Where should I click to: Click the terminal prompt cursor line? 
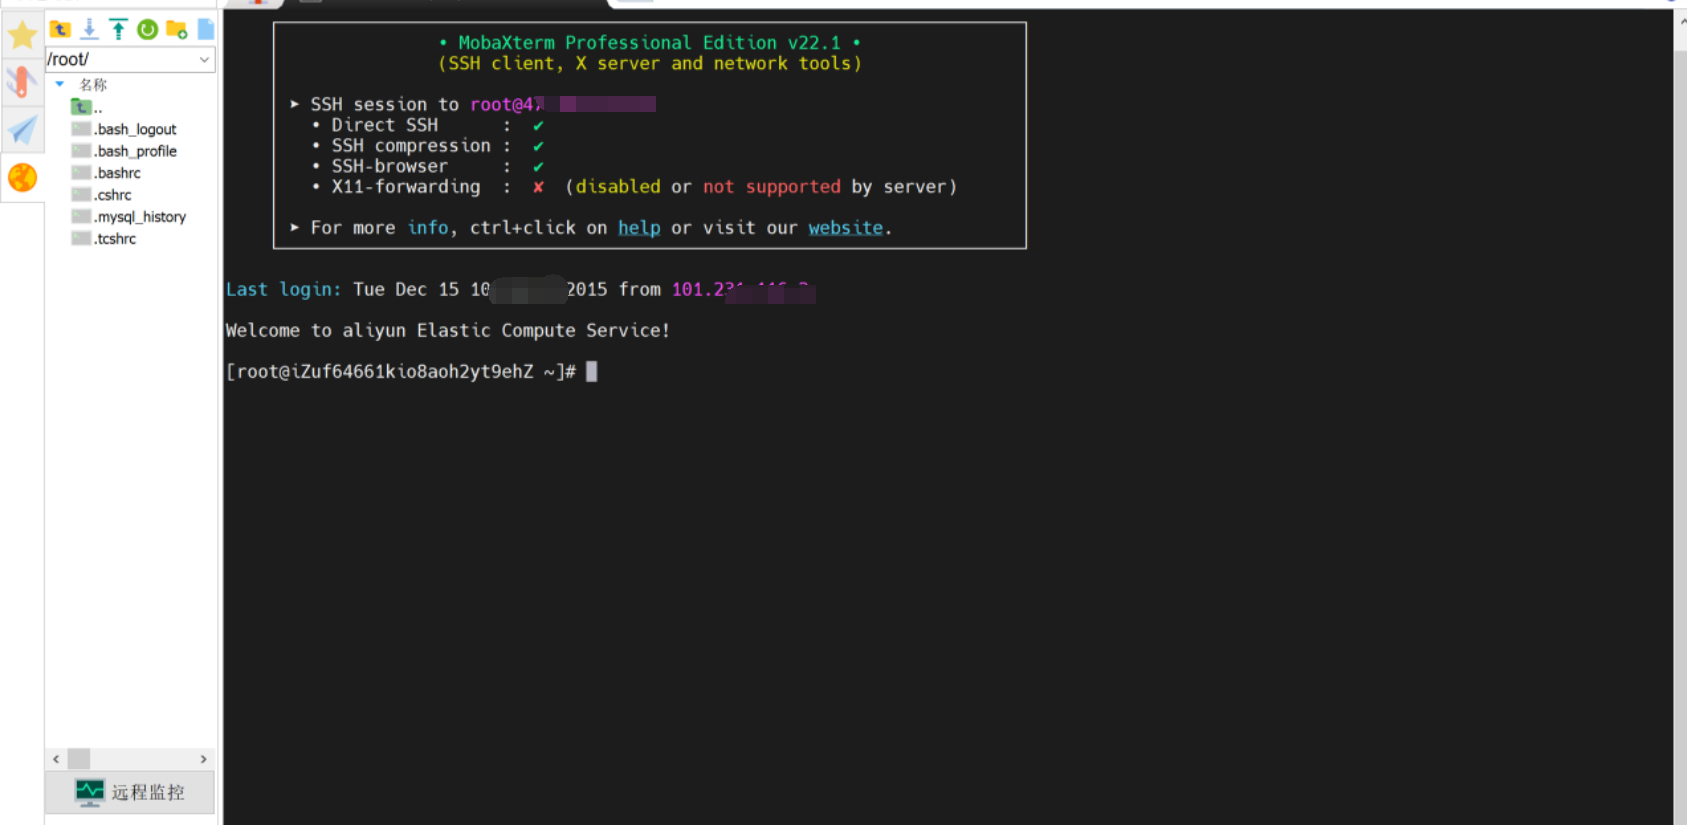pos(412,372)
